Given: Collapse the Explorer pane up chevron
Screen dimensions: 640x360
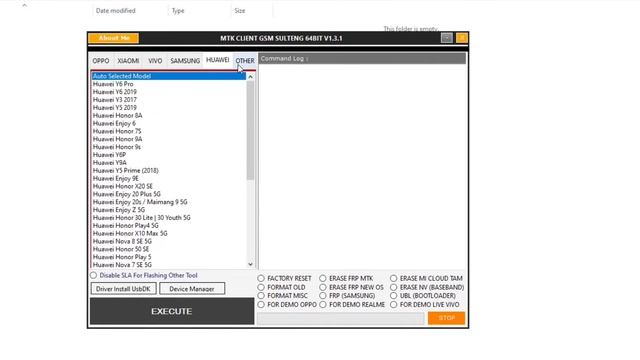Looking at the screenshot, I should click(24, 5).
